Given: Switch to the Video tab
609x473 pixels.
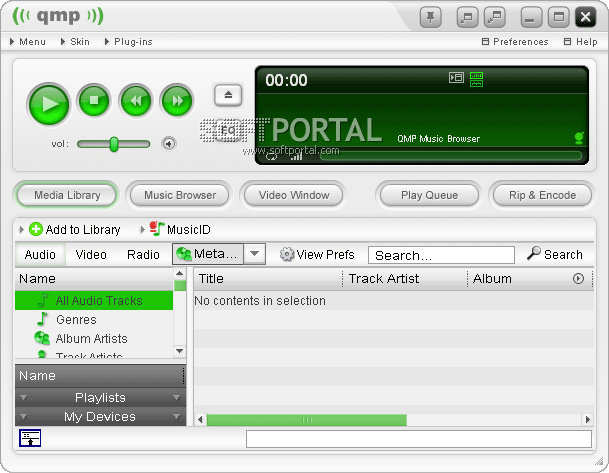Looking at the screenshot, I should (91, 254).
